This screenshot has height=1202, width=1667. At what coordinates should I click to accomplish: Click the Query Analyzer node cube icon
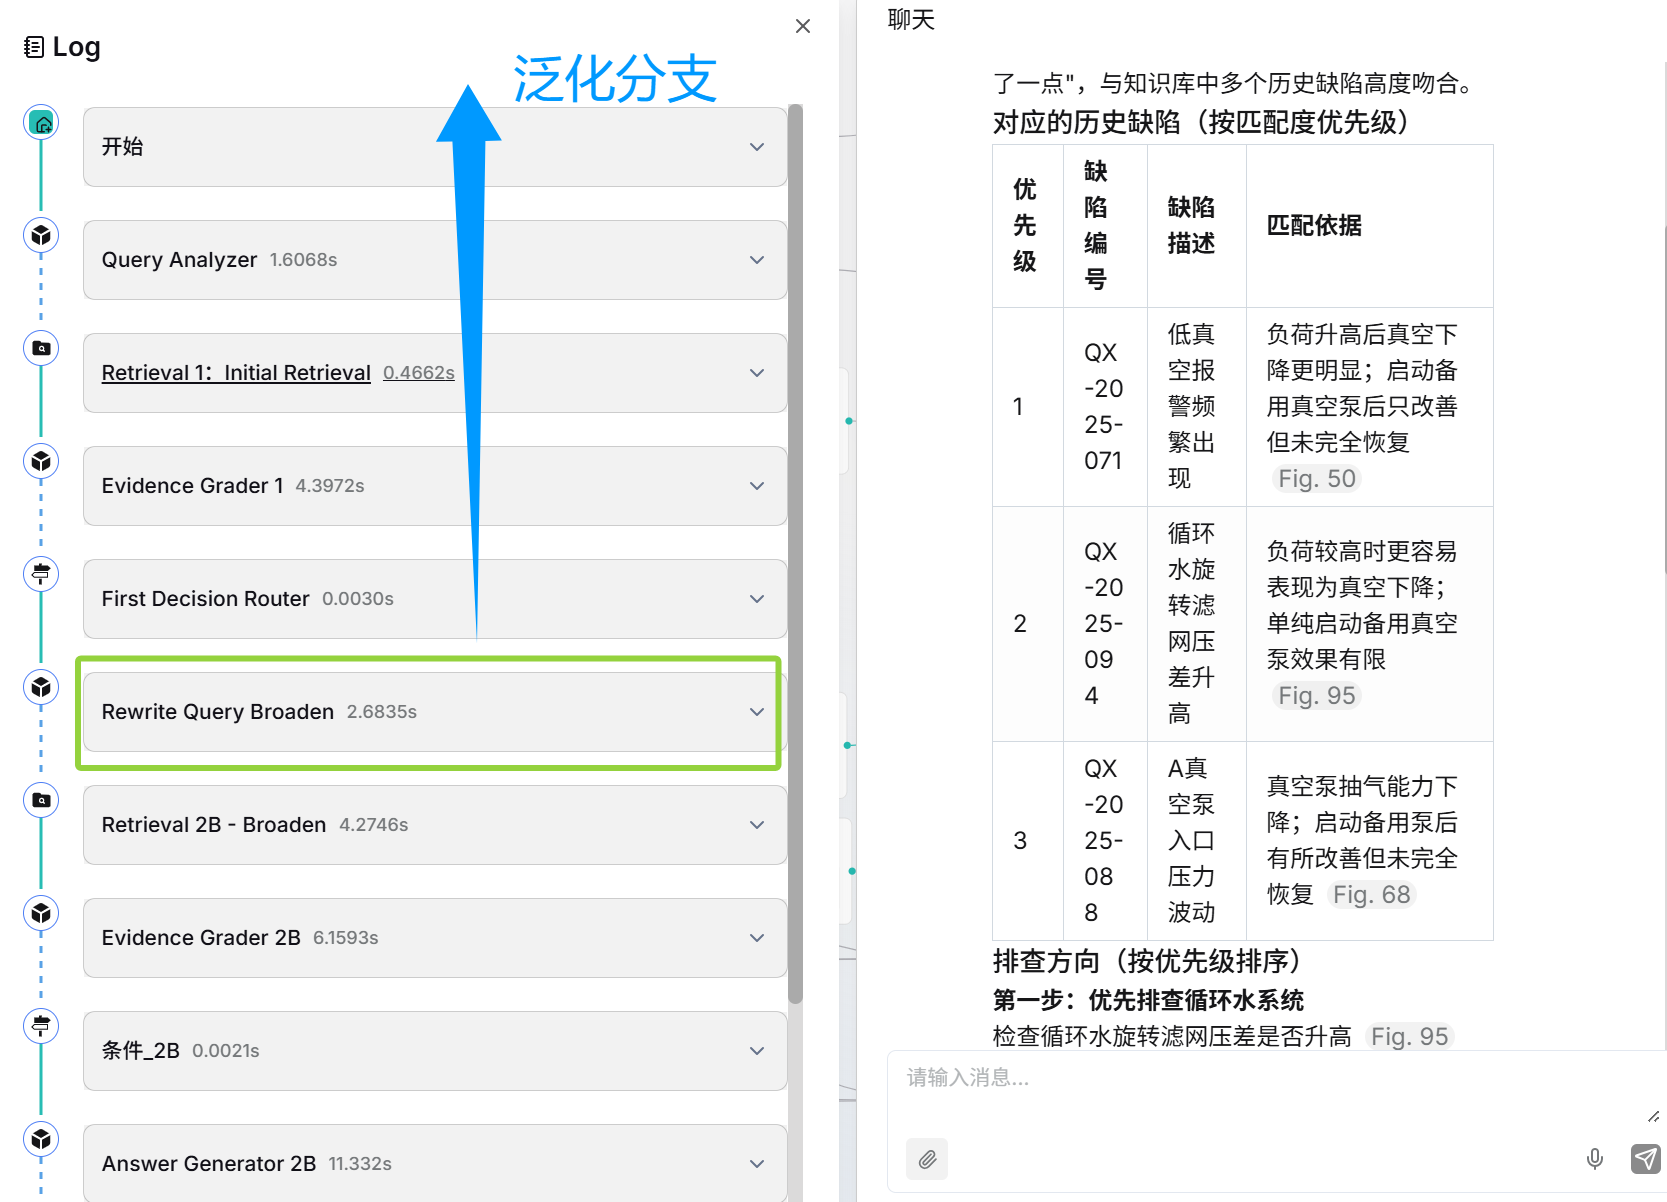41,236
